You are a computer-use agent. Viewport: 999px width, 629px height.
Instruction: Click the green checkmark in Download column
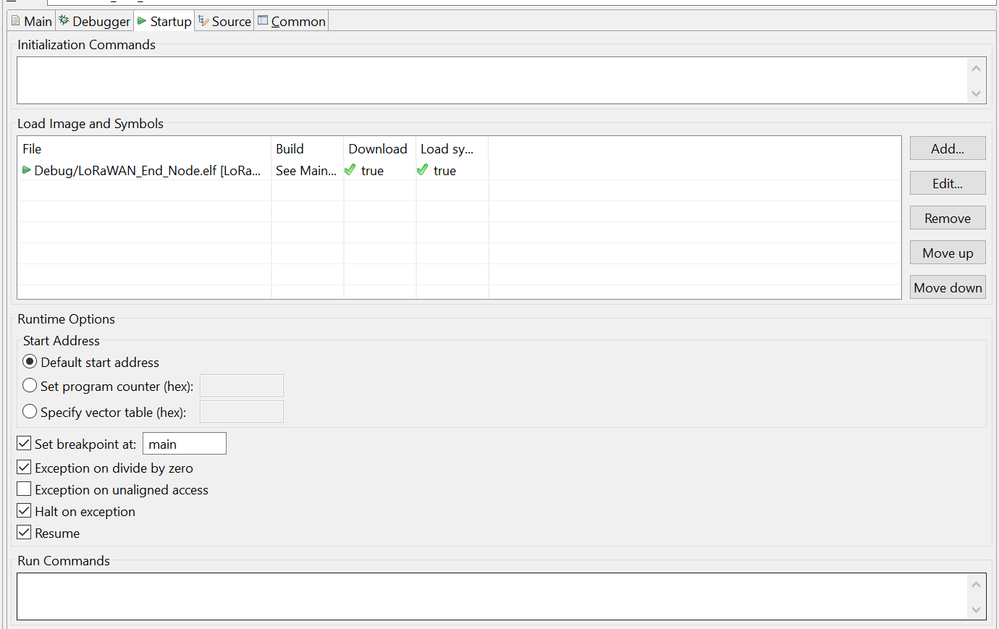pos(350,170)
